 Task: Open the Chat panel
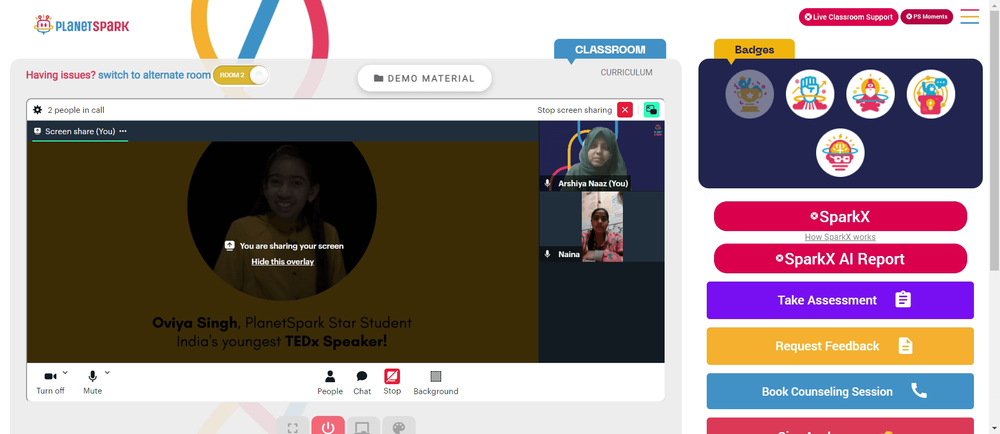pos(362,382)
